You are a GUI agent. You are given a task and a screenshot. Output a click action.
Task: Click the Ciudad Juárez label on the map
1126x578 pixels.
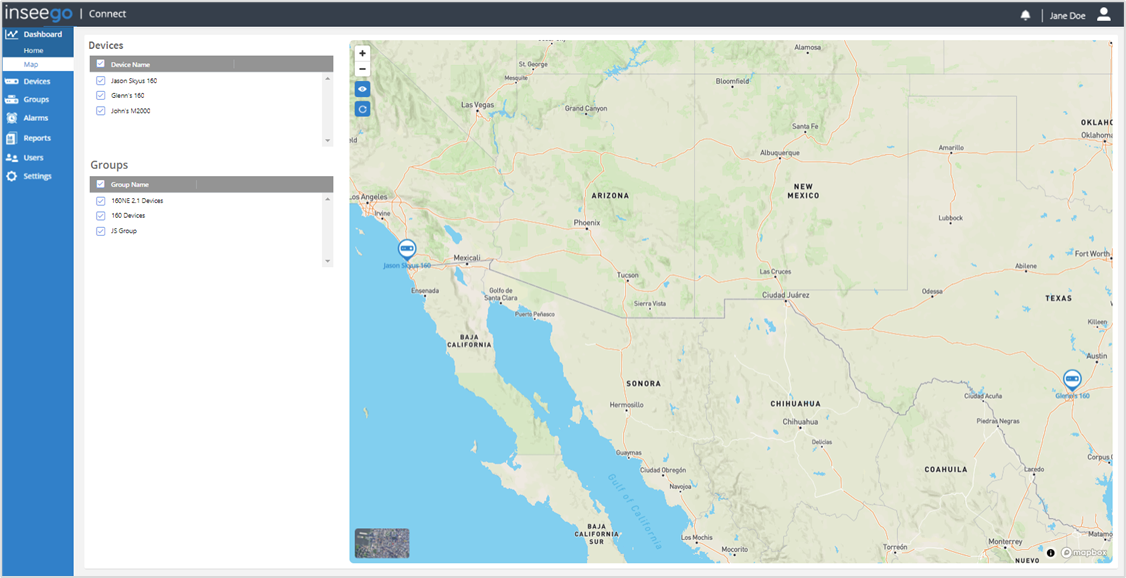pyautogui.click(x=786, y=294)
